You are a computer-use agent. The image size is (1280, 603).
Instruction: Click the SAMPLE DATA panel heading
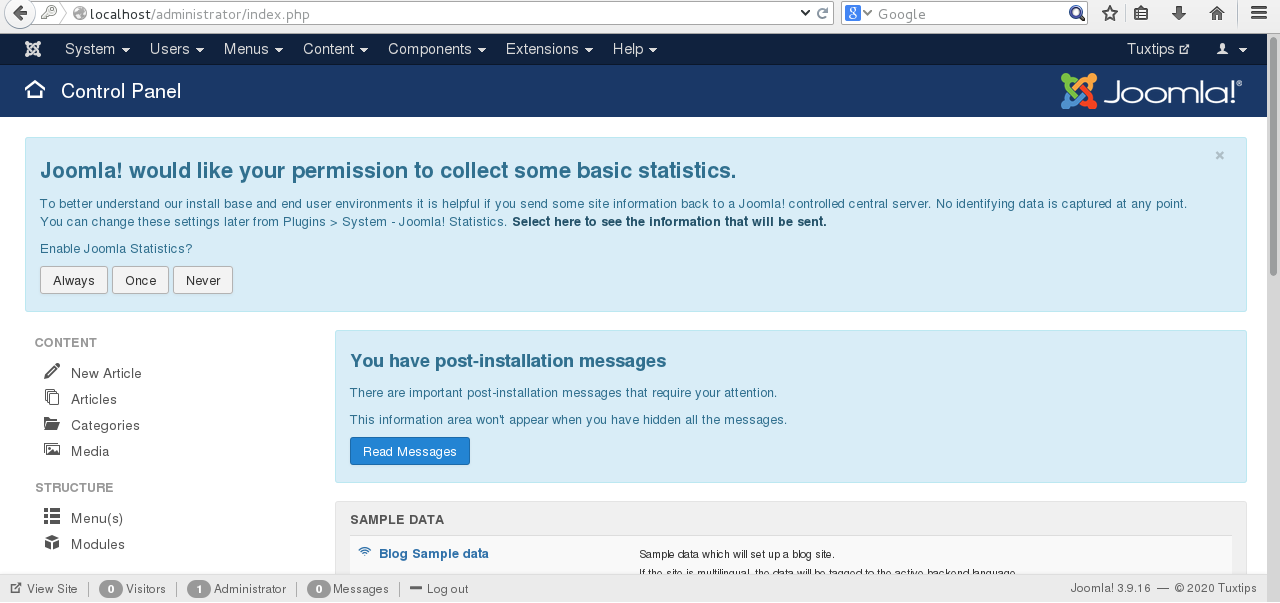(x=397, y=520)
